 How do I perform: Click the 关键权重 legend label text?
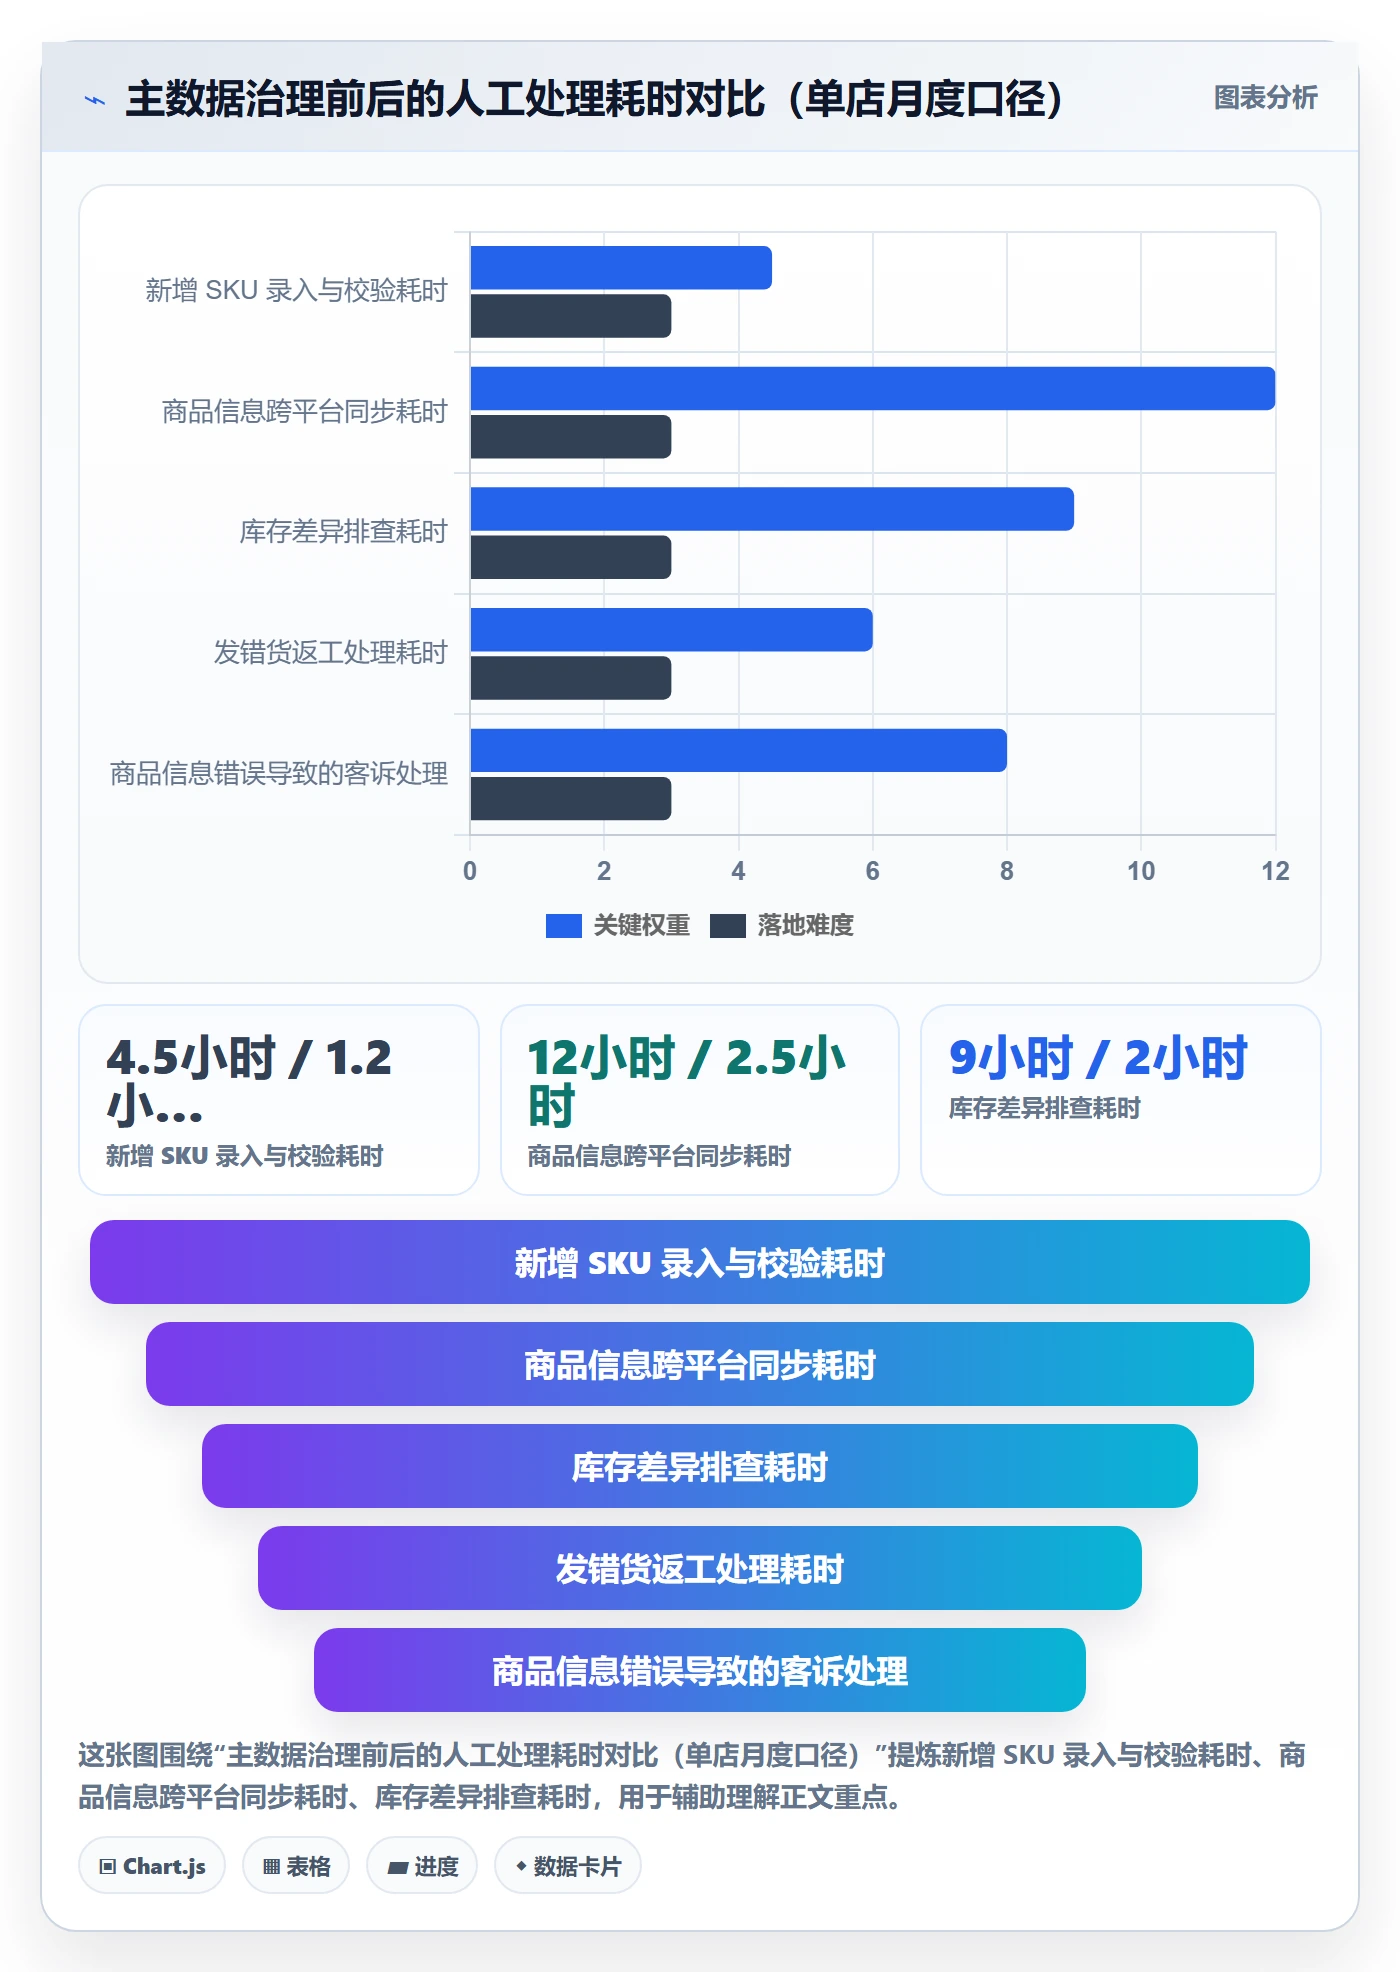pos(641,925)
